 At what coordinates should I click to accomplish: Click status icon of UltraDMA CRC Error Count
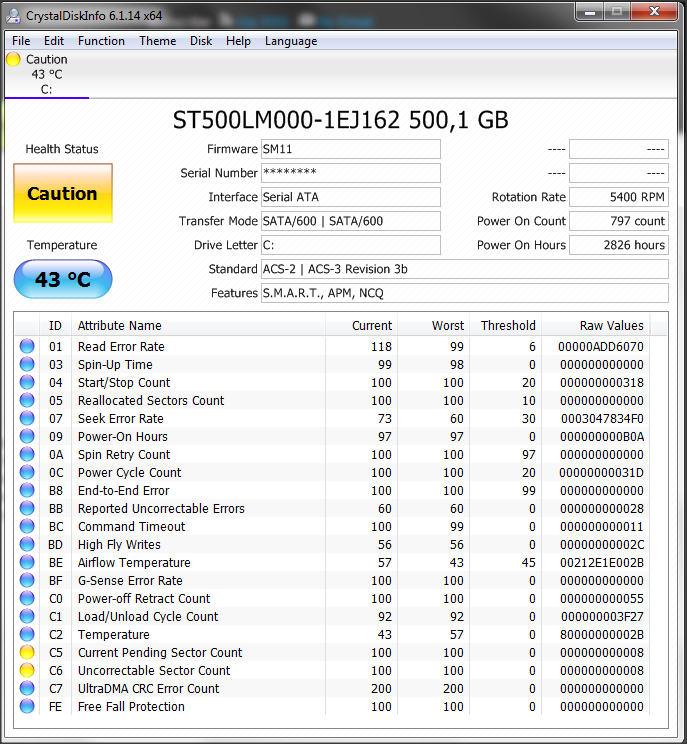pos(27,688)
